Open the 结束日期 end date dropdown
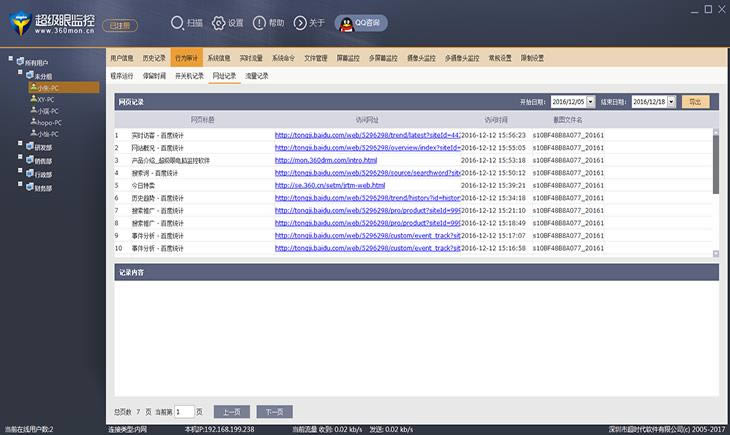 tap(671, 102)
